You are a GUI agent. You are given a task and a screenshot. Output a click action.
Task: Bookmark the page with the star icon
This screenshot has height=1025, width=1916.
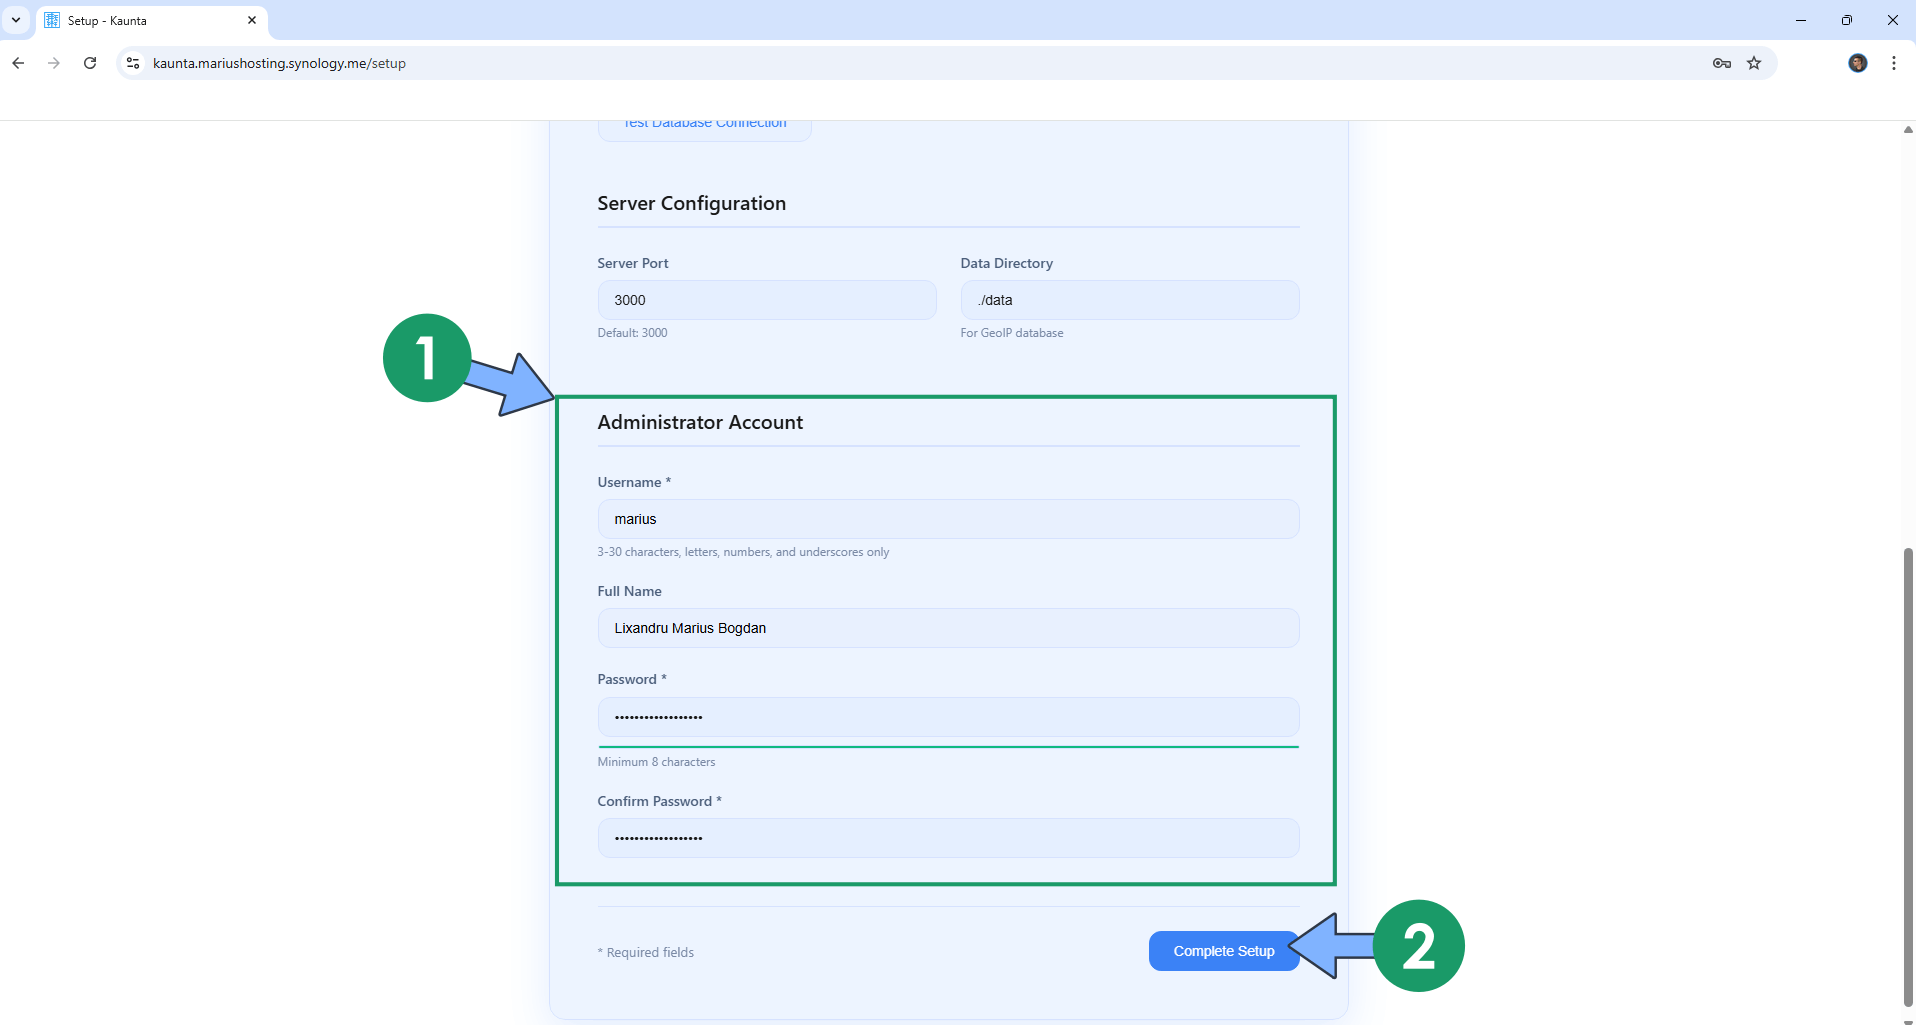point(1755,63)
